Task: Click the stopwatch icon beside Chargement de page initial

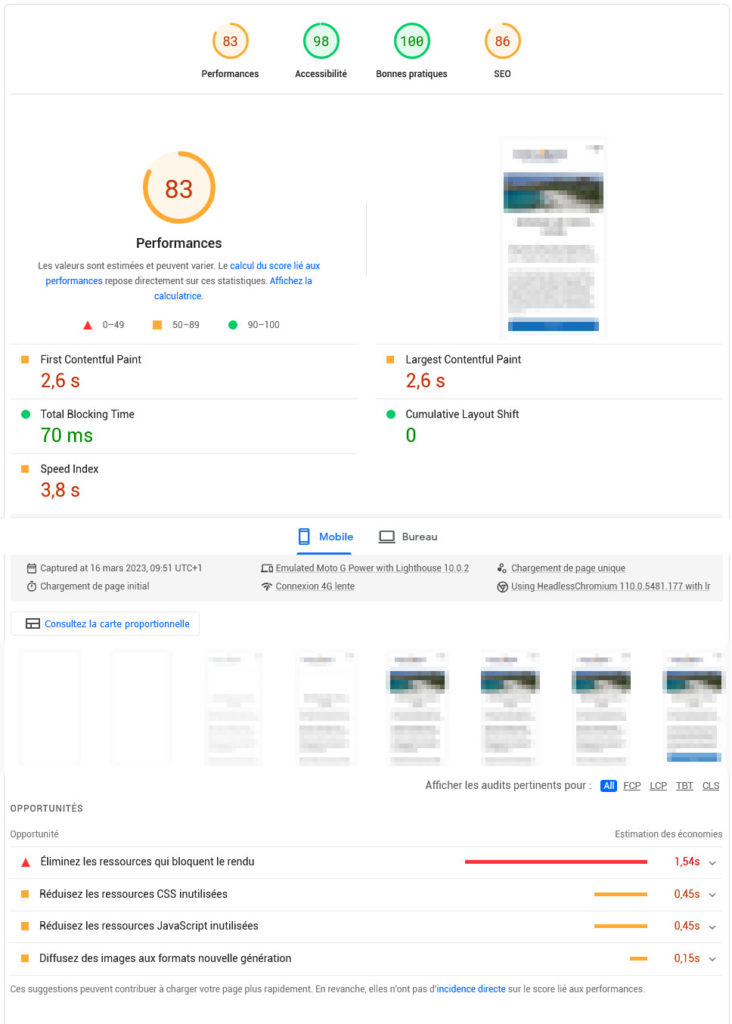Action: tap(31, 586)
